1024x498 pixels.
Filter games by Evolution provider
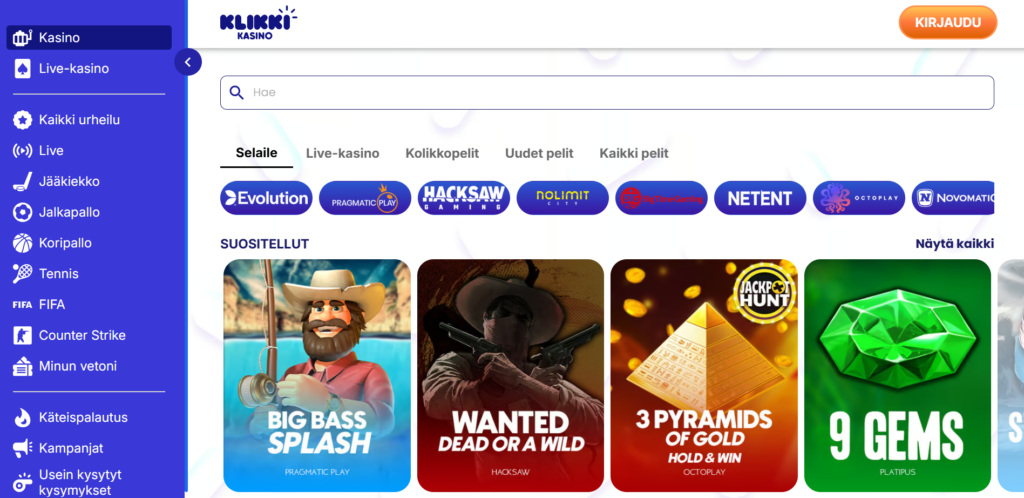click(266, 198)
